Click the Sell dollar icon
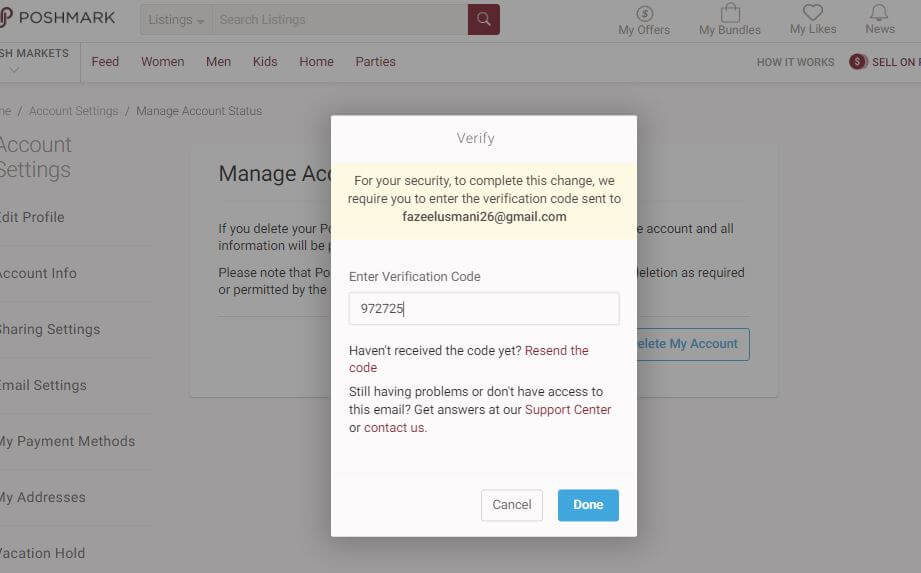The height and width of the screenshot is (573, 921). pos(858,62)
